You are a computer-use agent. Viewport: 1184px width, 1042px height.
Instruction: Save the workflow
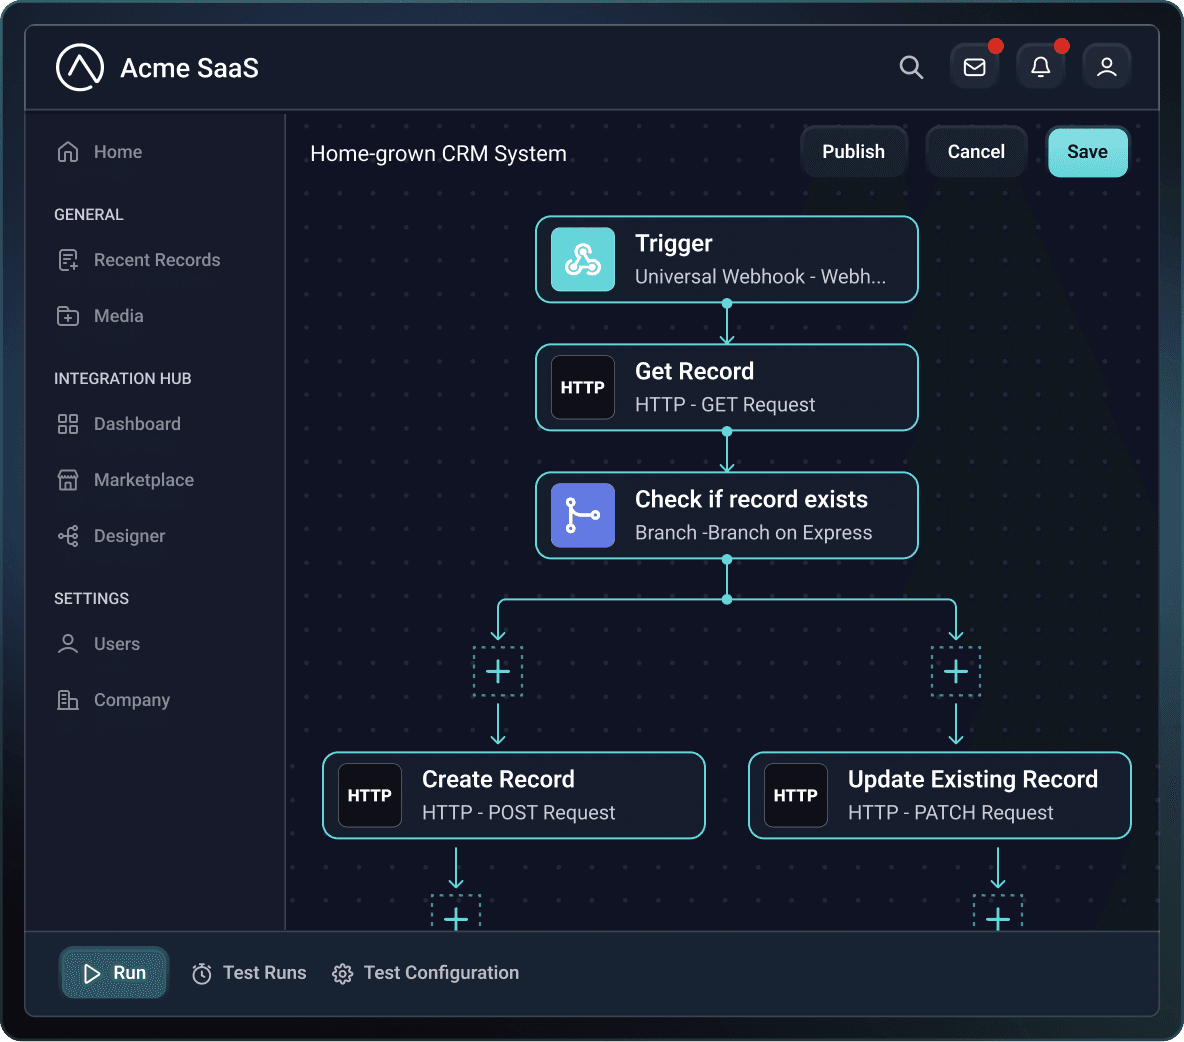tap(1087, 152)
